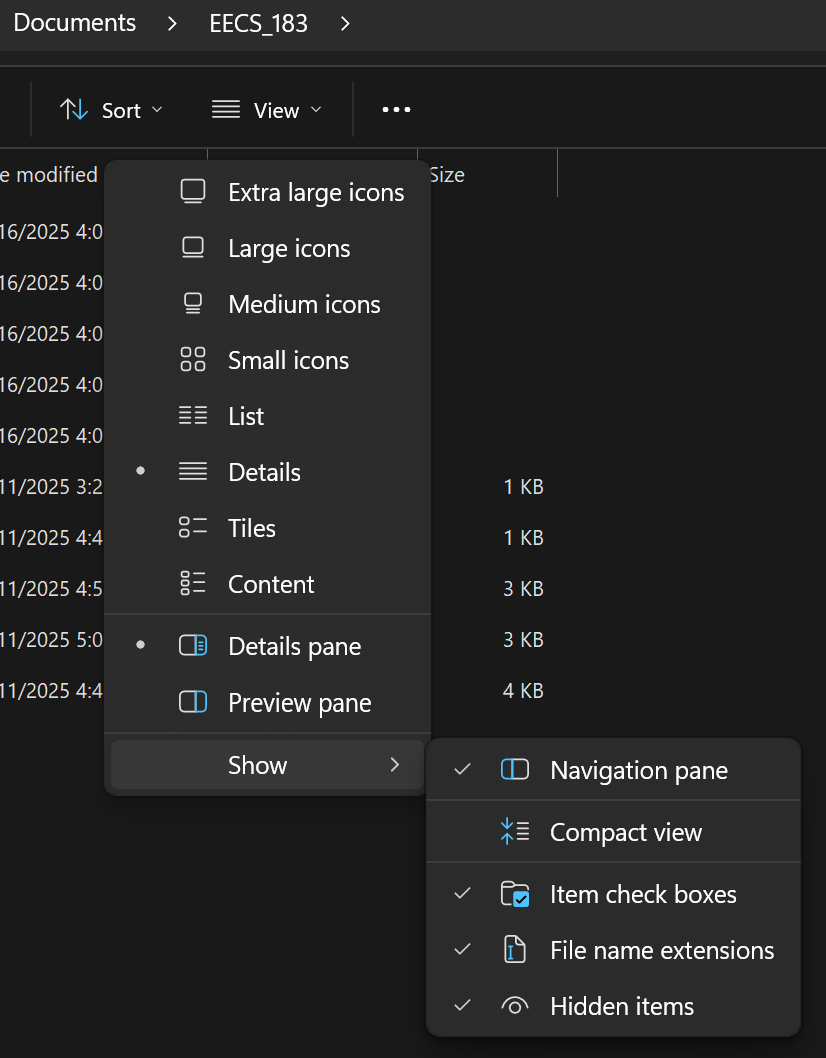Click the Small icons grid icon
Screen dimensions: 826x1058
tap(193, 360)
